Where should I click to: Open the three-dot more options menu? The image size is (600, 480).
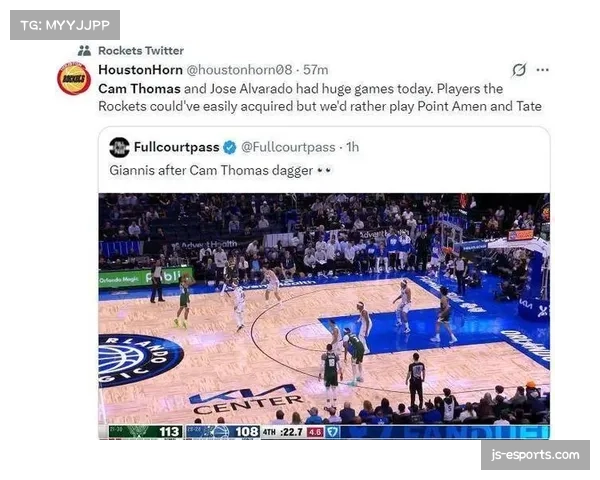click(x=543, y=70)
